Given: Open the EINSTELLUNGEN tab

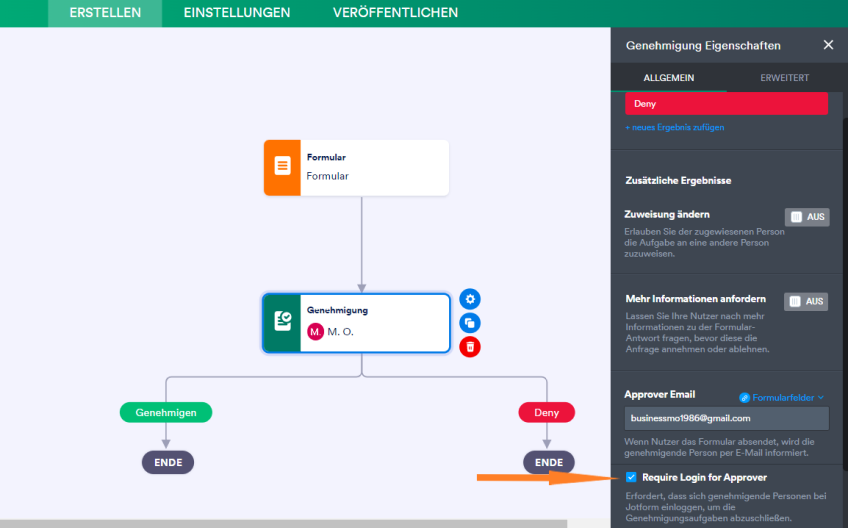Looking at the screenshot, I should pos(237,13).
